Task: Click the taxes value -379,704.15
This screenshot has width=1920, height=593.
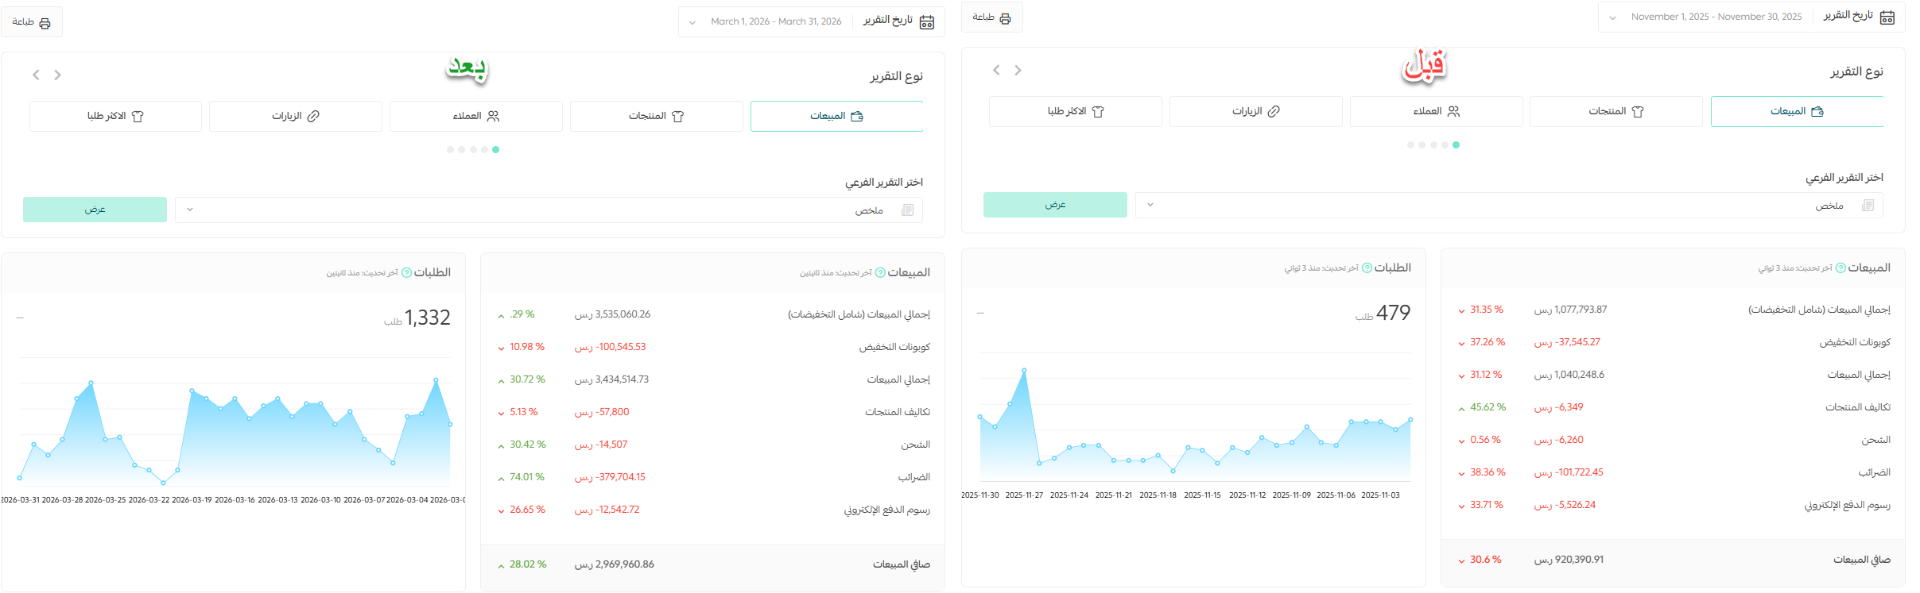Action: [620, 477]
